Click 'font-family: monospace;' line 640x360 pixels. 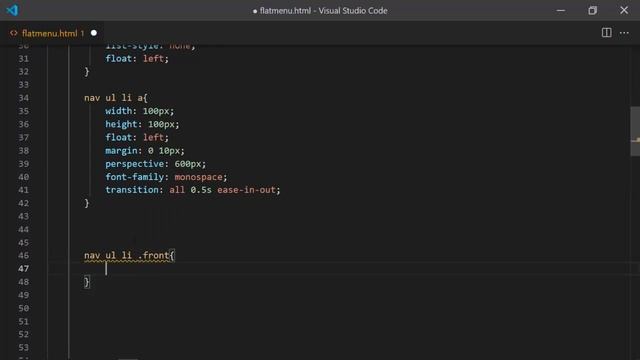pyautogui.click(x=166, y=177)
